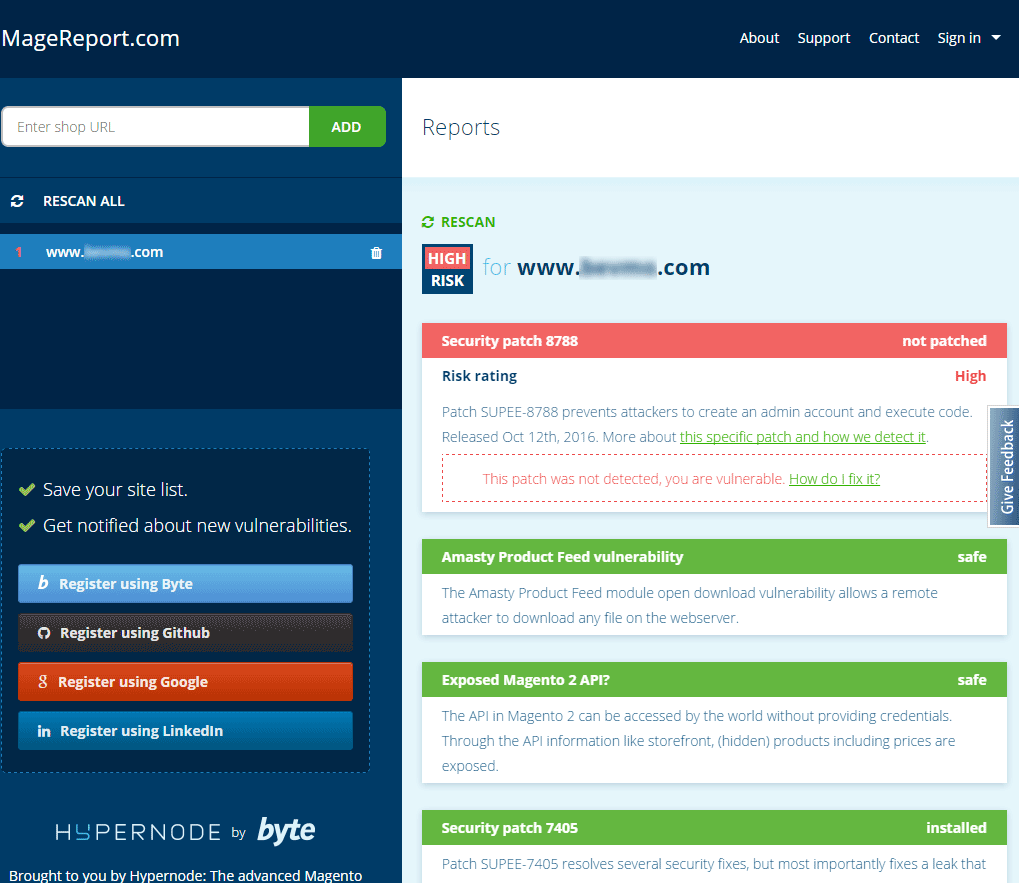Go to the Support page
This screenshot has height=883, width=1019.
coord(823,38)
